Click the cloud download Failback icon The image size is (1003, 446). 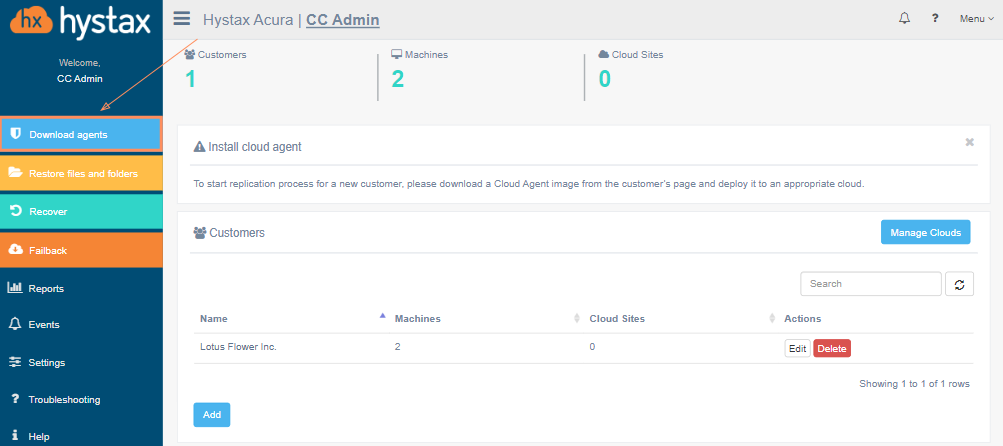(15, 250)
